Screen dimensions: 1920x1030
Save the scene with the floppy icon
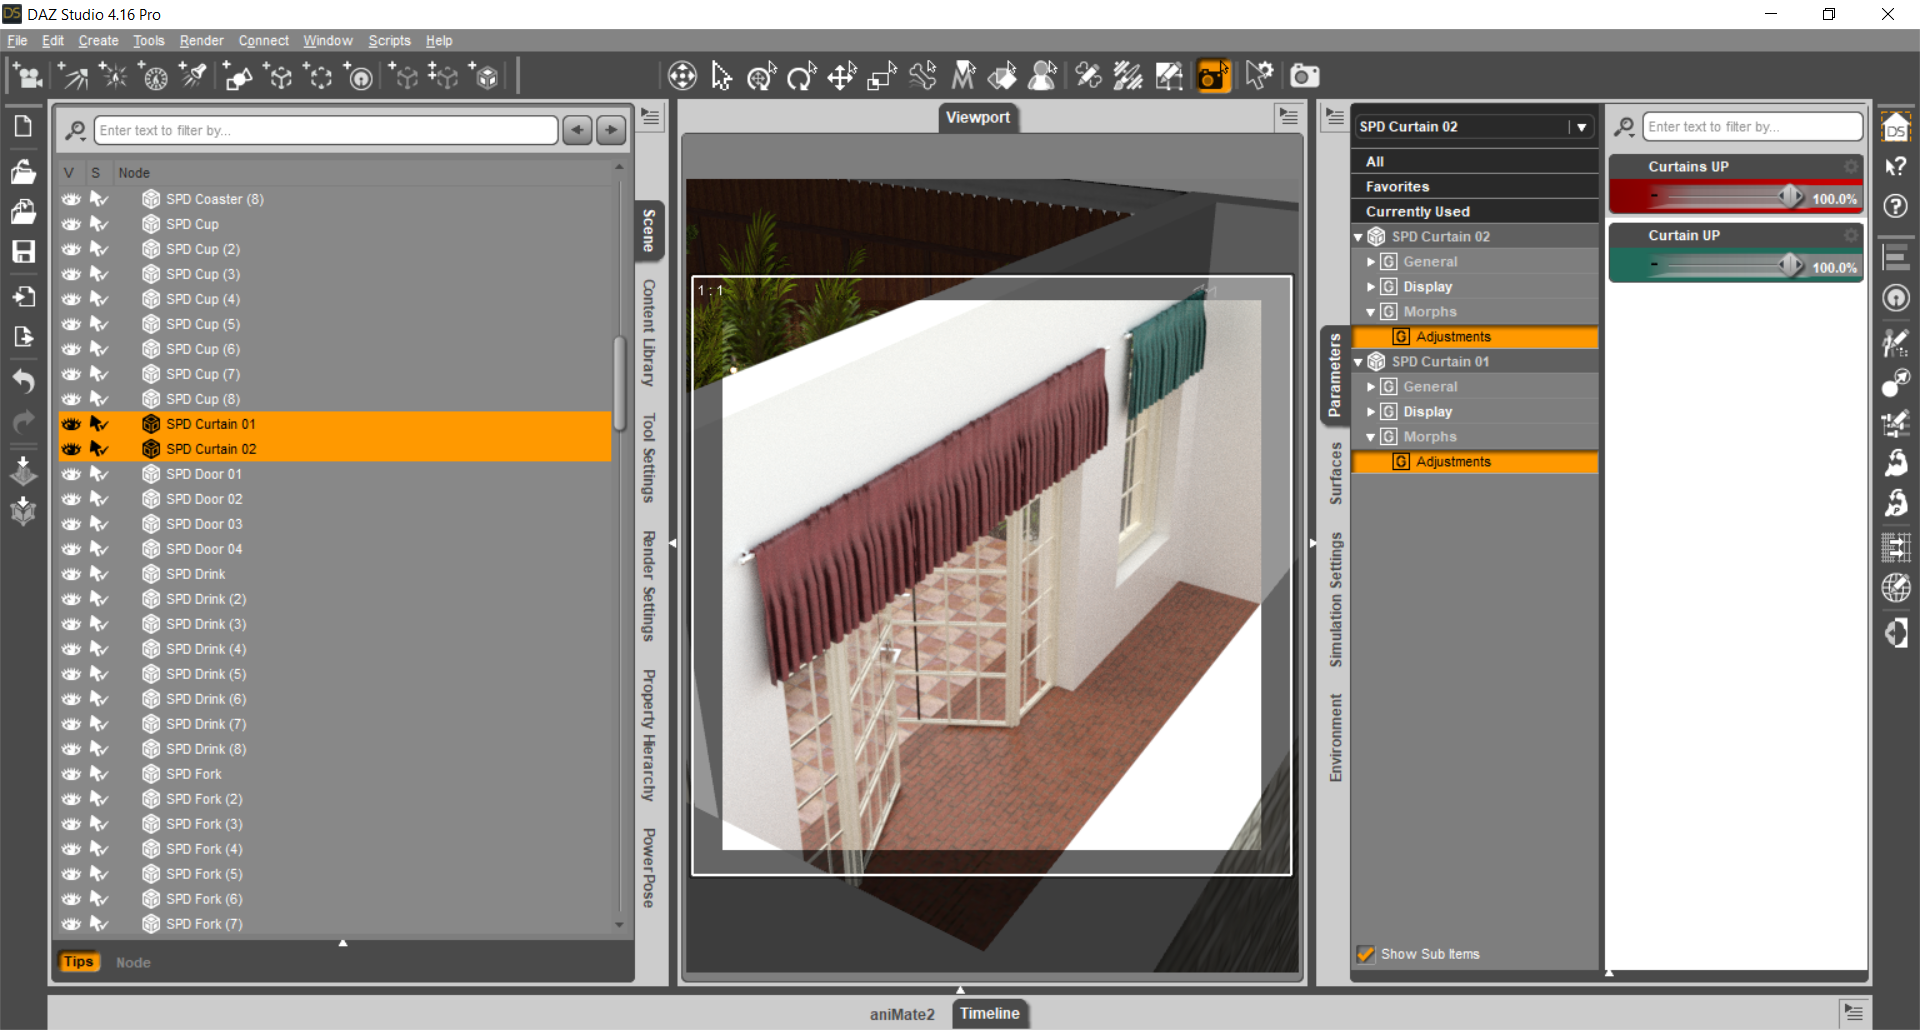pyautogui.click(x=23, y=251)
